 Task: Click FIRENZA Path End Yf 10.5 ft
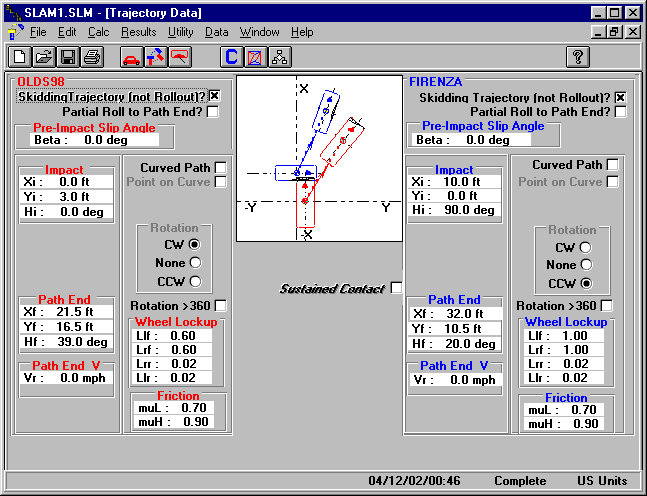point(456,329)
